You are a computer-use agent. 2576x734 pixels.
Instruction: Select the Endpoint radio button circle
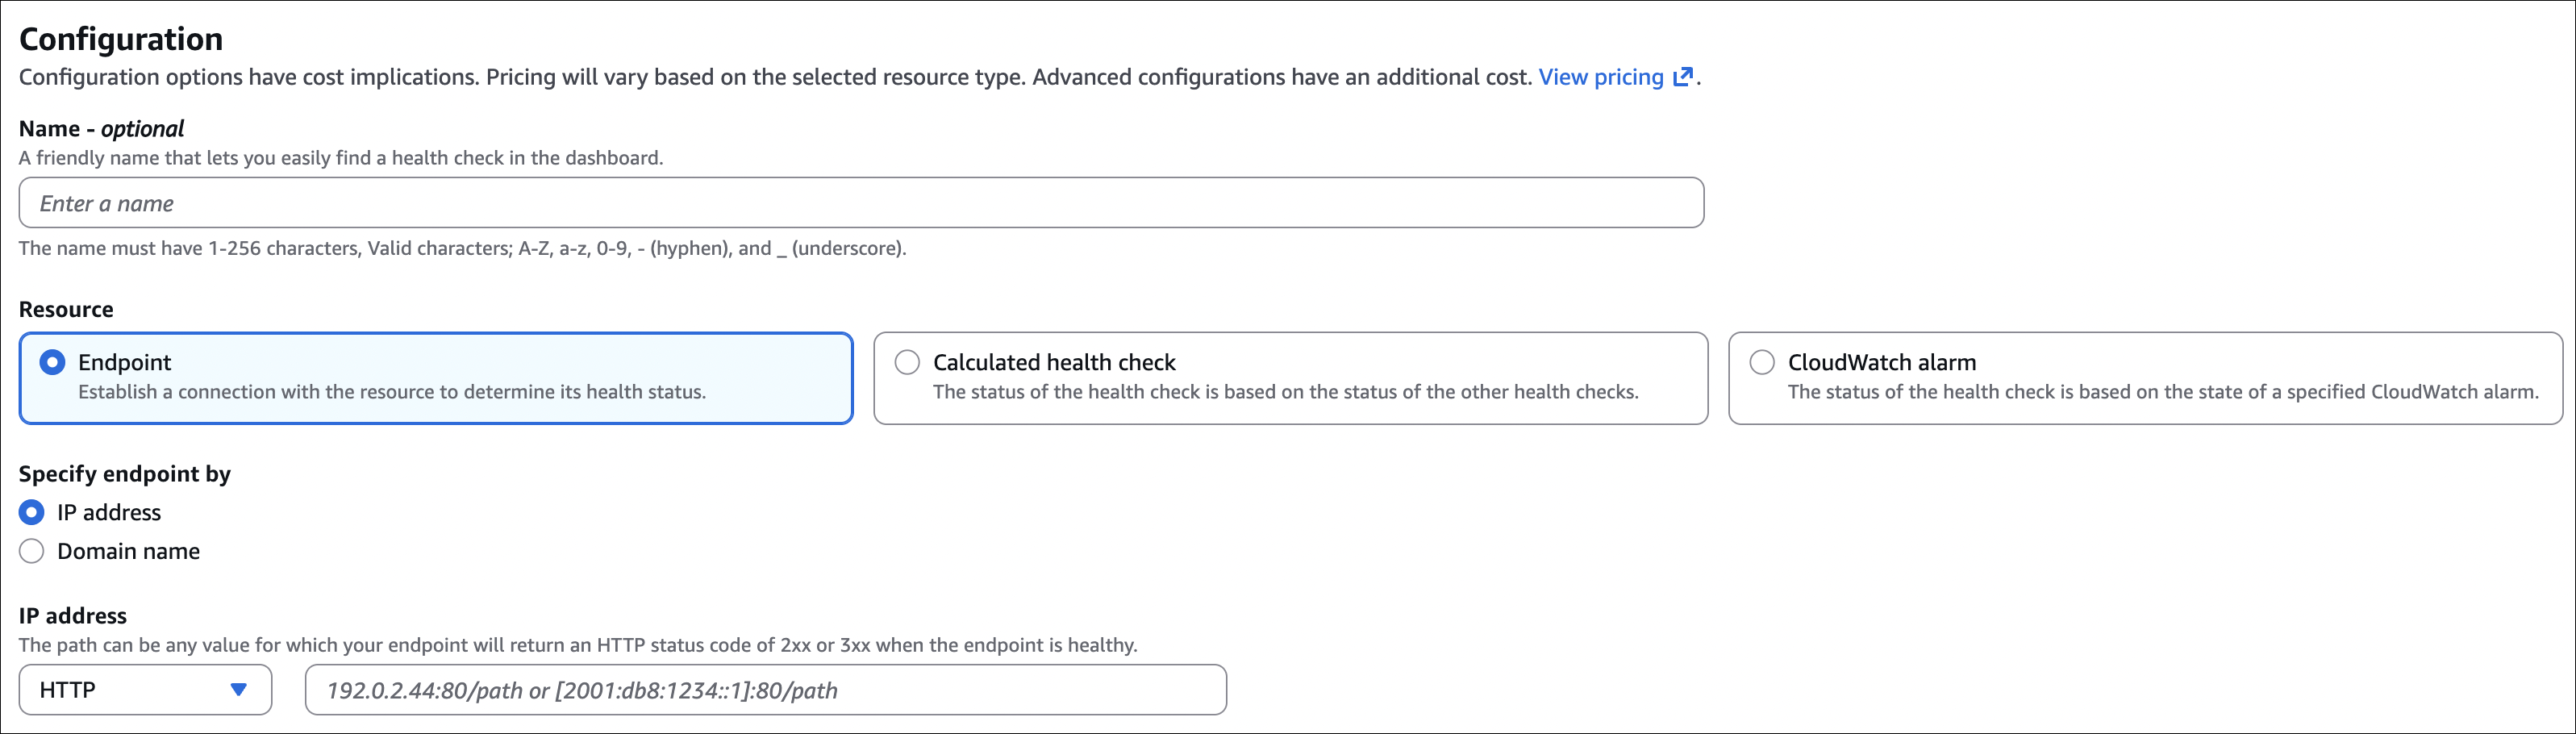click(52, 362)
